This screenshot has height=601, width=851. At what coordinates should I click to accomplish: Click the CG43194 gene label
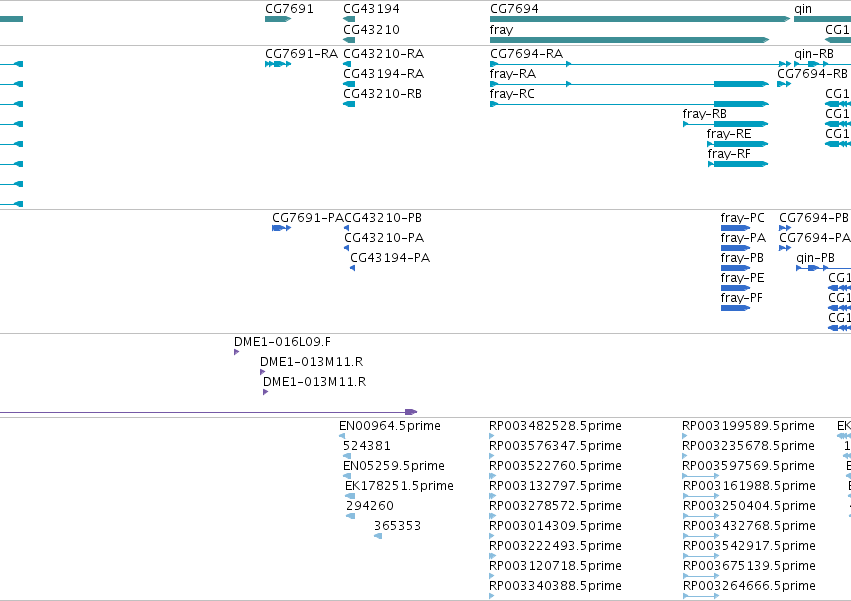pos(371,9)
